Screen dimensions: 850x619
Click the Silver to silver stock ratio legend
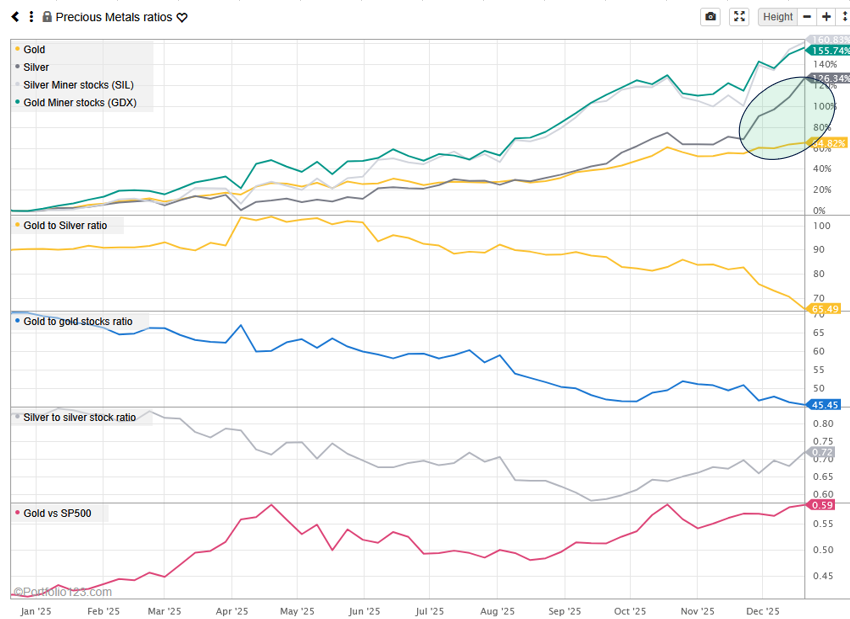(x=79, y=417)
